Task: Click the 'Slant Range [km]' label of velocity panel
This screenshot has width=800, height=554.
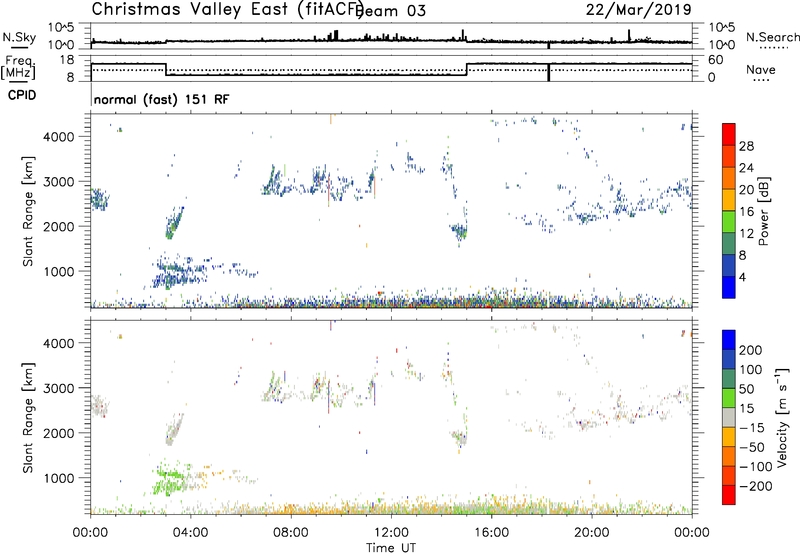Action: (x=28, y=417)
